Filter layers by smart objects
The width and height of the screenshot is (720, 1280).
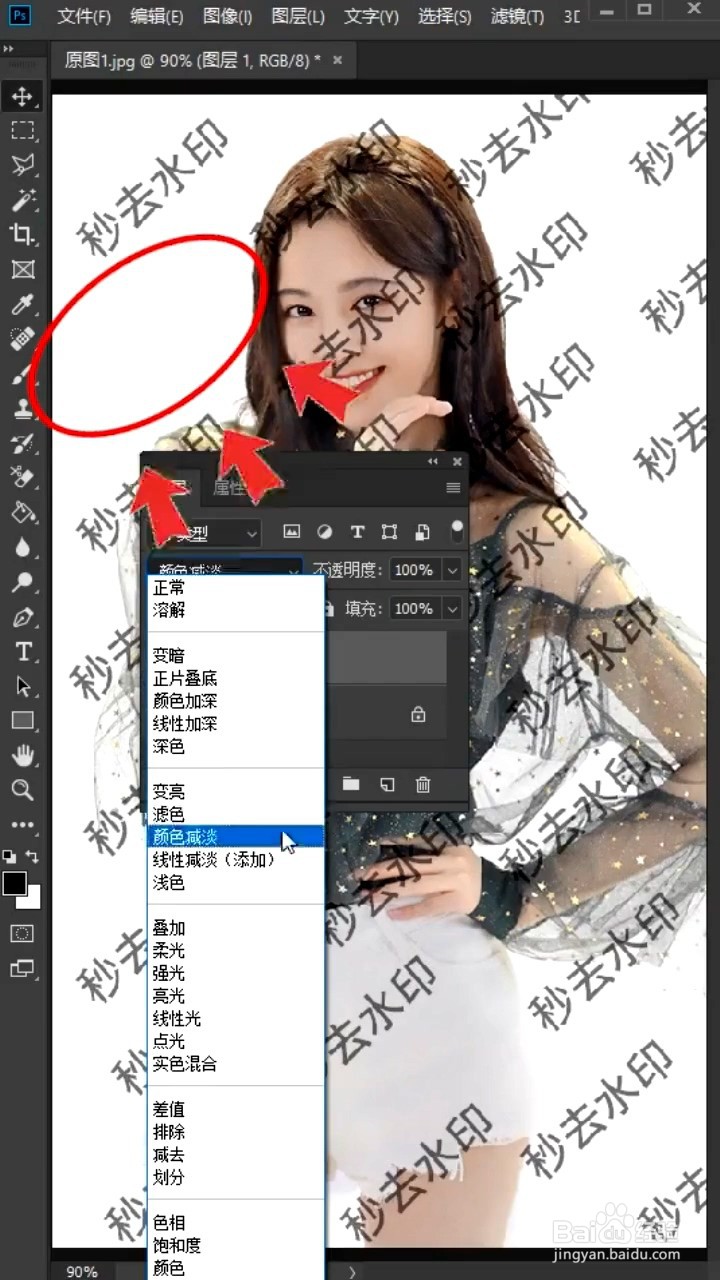click(x=423, y=532)
